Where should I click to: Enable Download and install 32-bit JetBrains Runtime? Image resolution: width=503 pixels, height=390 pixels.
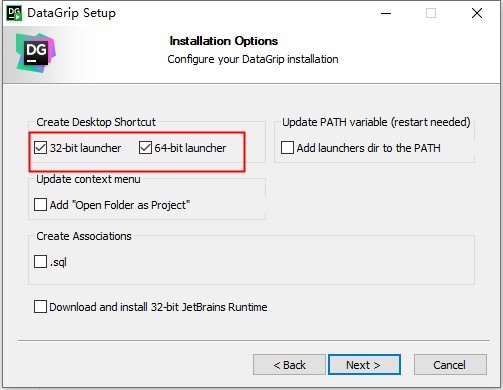[40, 307]
